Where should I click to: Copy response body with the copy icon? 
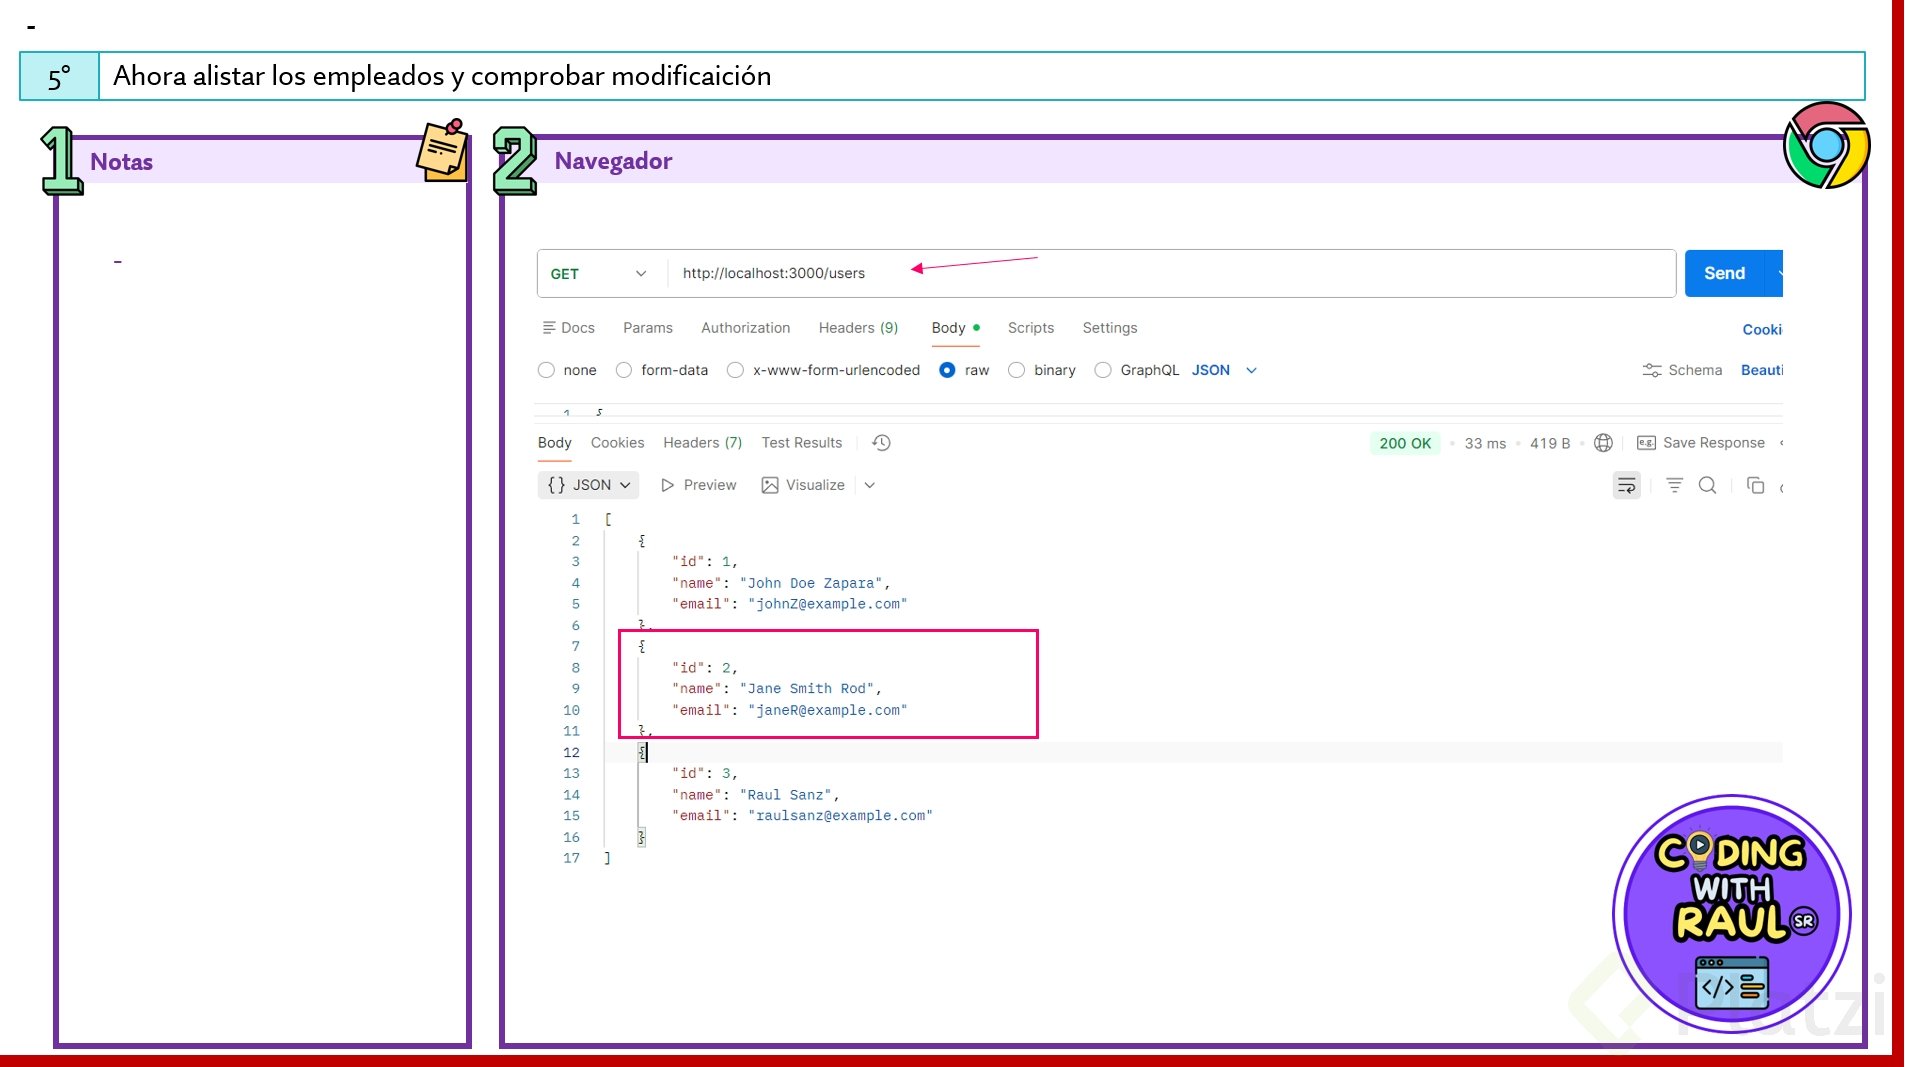pos(1755,485)
